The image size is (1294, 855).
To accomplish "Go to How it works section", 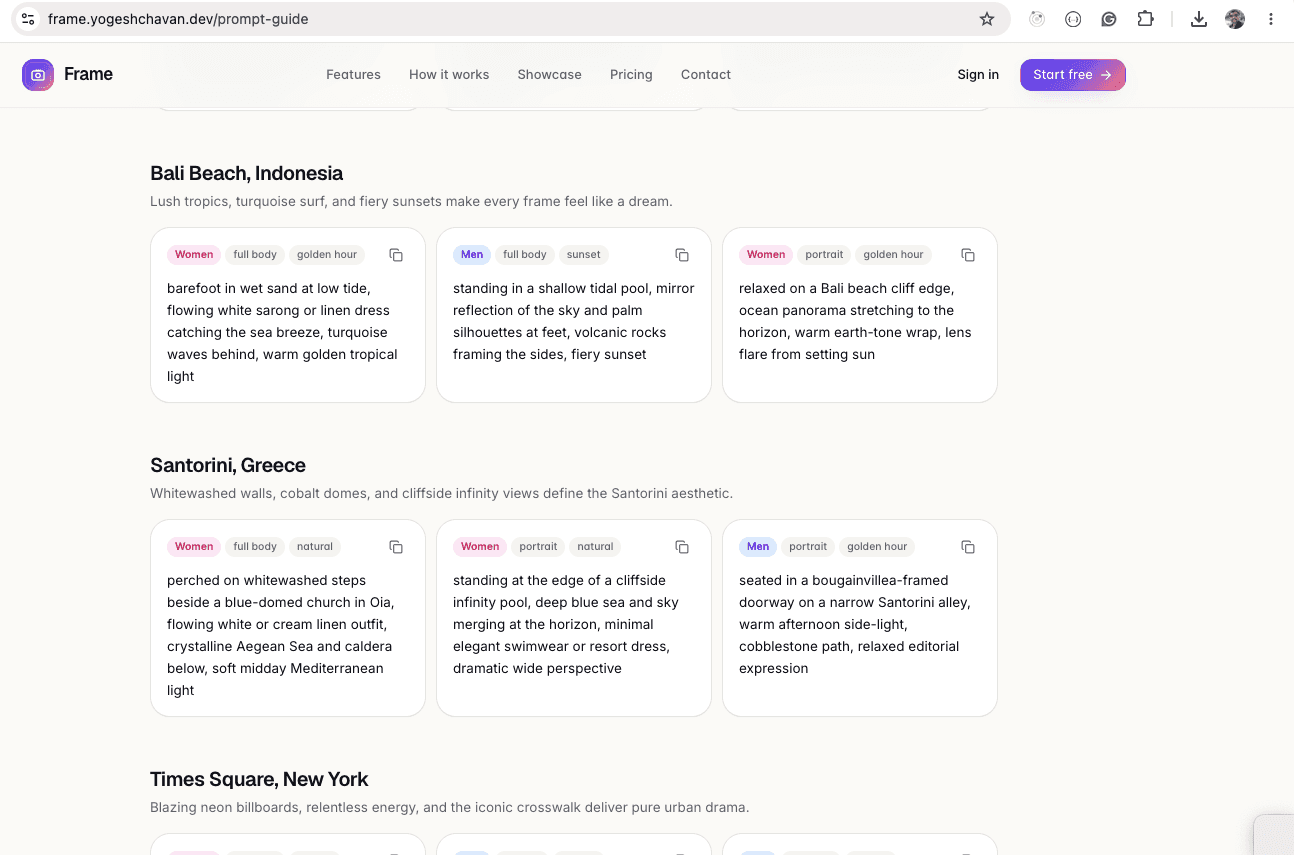I will click(449, 75).
